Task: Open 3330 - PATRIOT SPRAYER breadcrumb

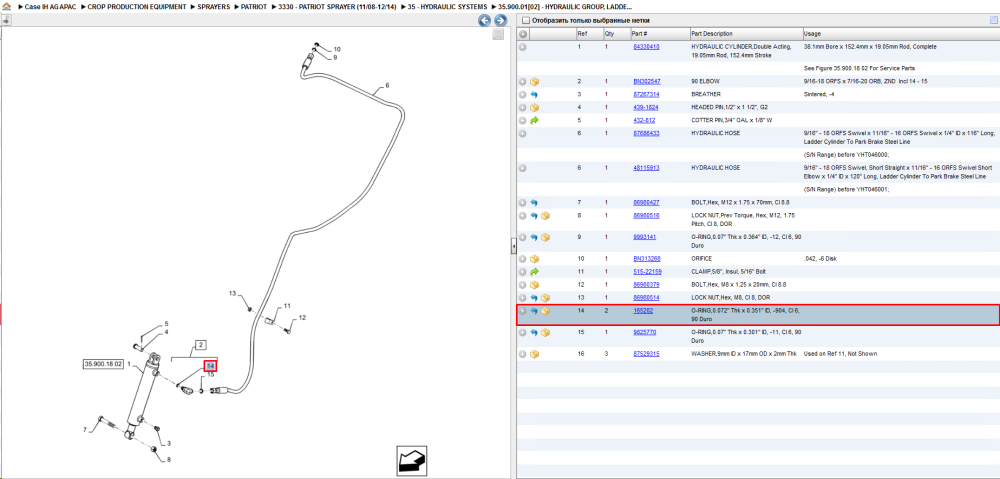Action: click(x=337, y=6)
